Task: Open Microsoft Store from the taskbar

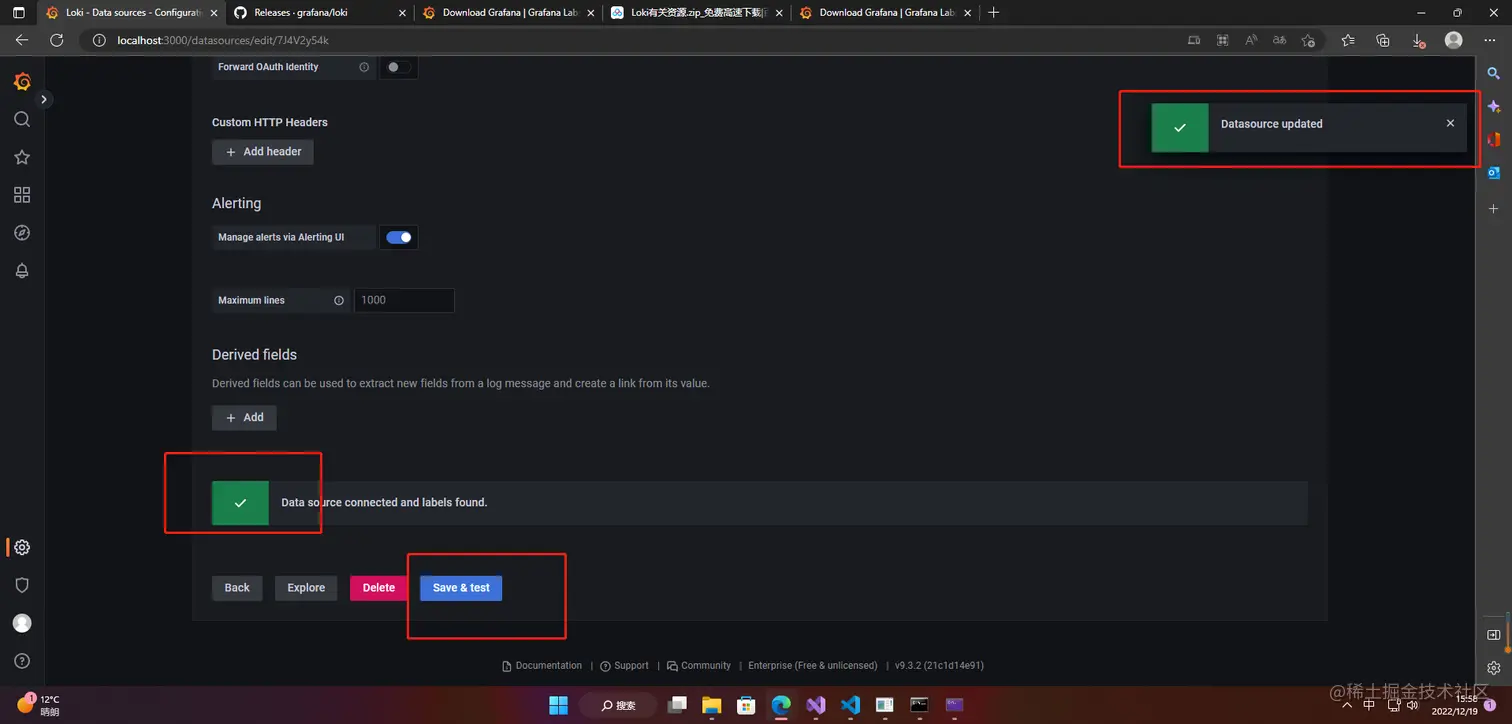Action: (x=746, y=705)
